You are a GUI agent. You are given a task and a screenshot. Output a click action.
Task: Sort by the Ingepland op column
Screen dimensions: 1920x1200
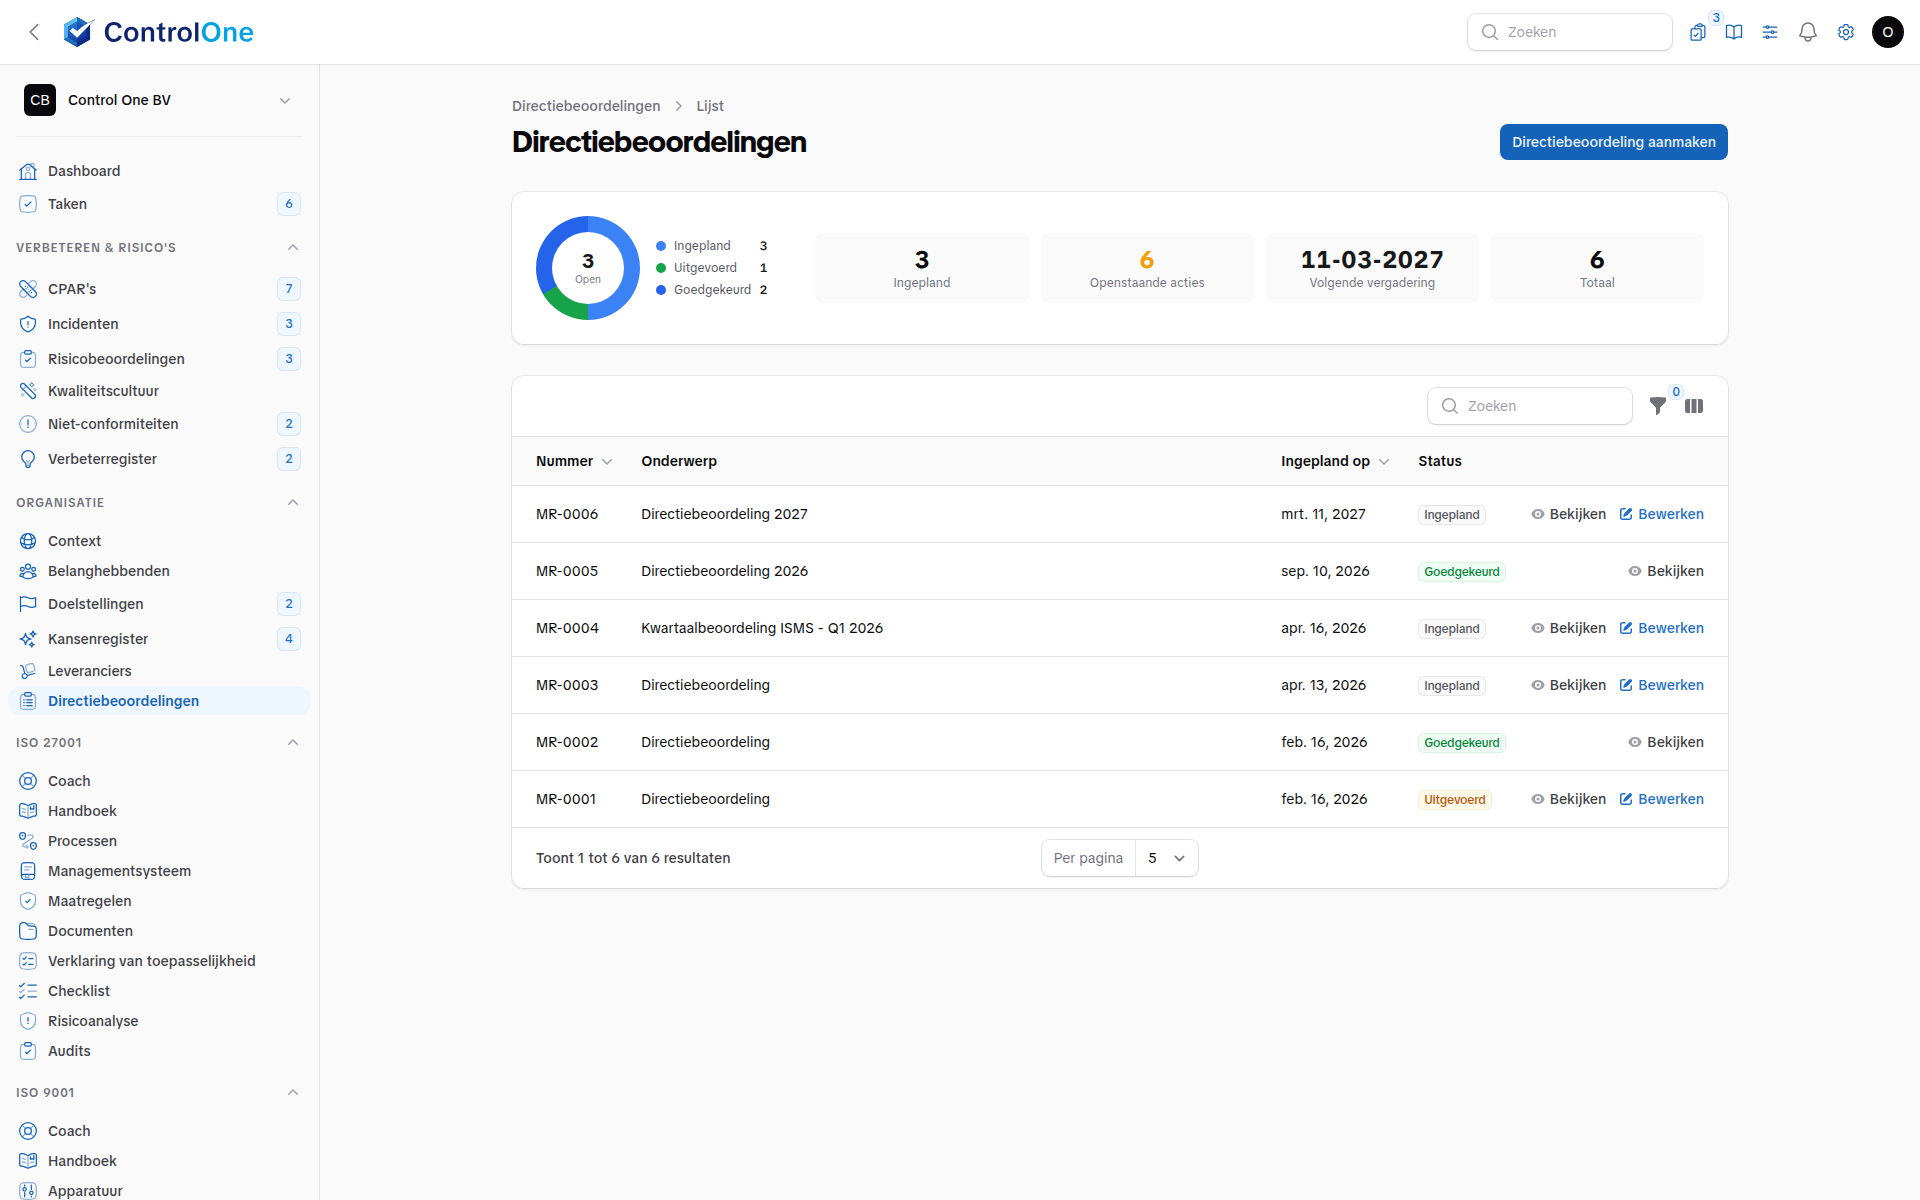(1335, 461)
